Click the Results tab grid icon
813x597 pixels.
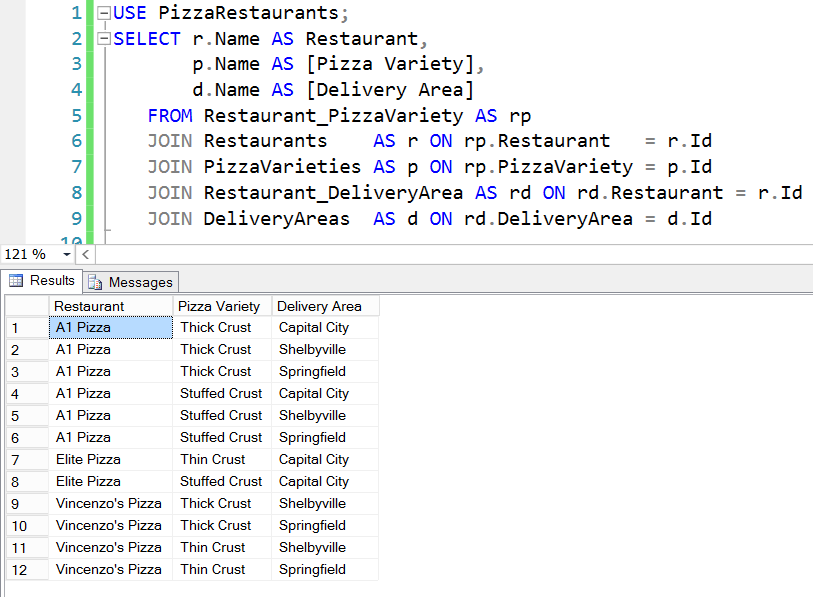16,281
